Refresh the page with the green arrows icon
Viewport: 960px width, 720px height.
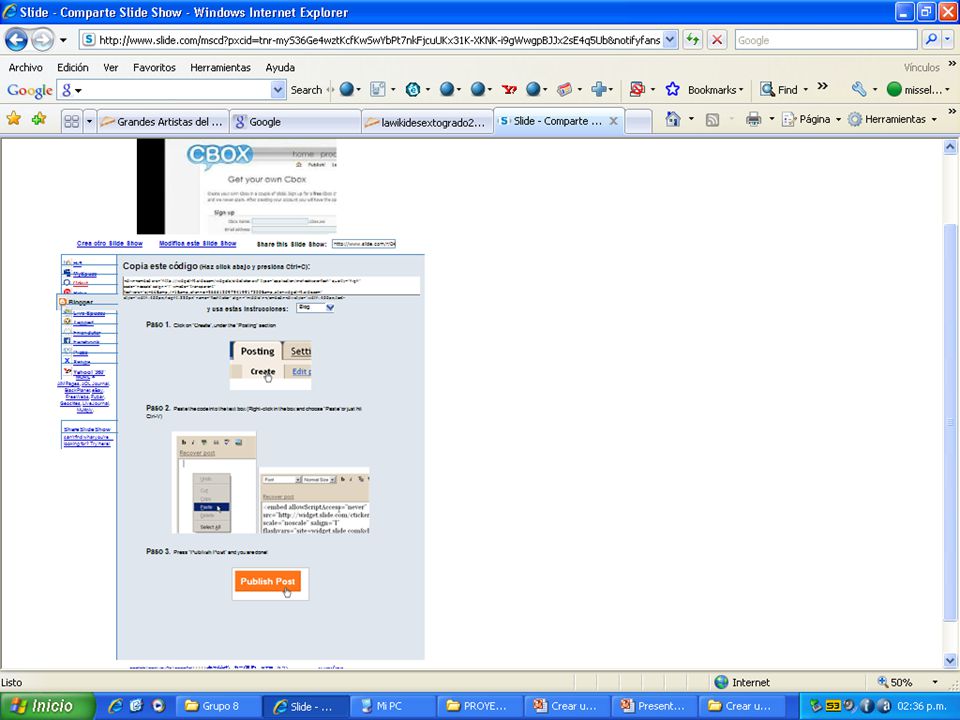pyautogui.click(x=692, y=40)
